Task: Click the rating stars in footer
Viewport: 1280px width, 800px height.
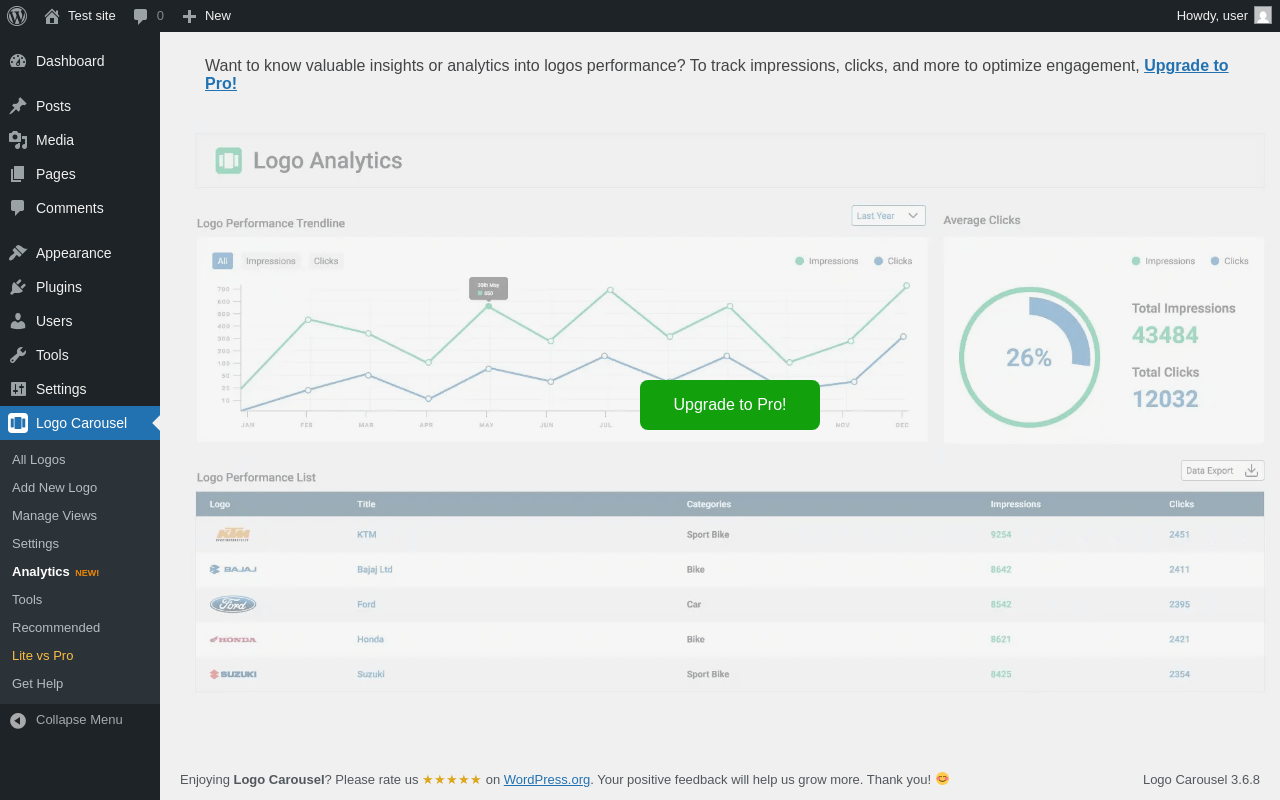Action: (x=452, y=779)
